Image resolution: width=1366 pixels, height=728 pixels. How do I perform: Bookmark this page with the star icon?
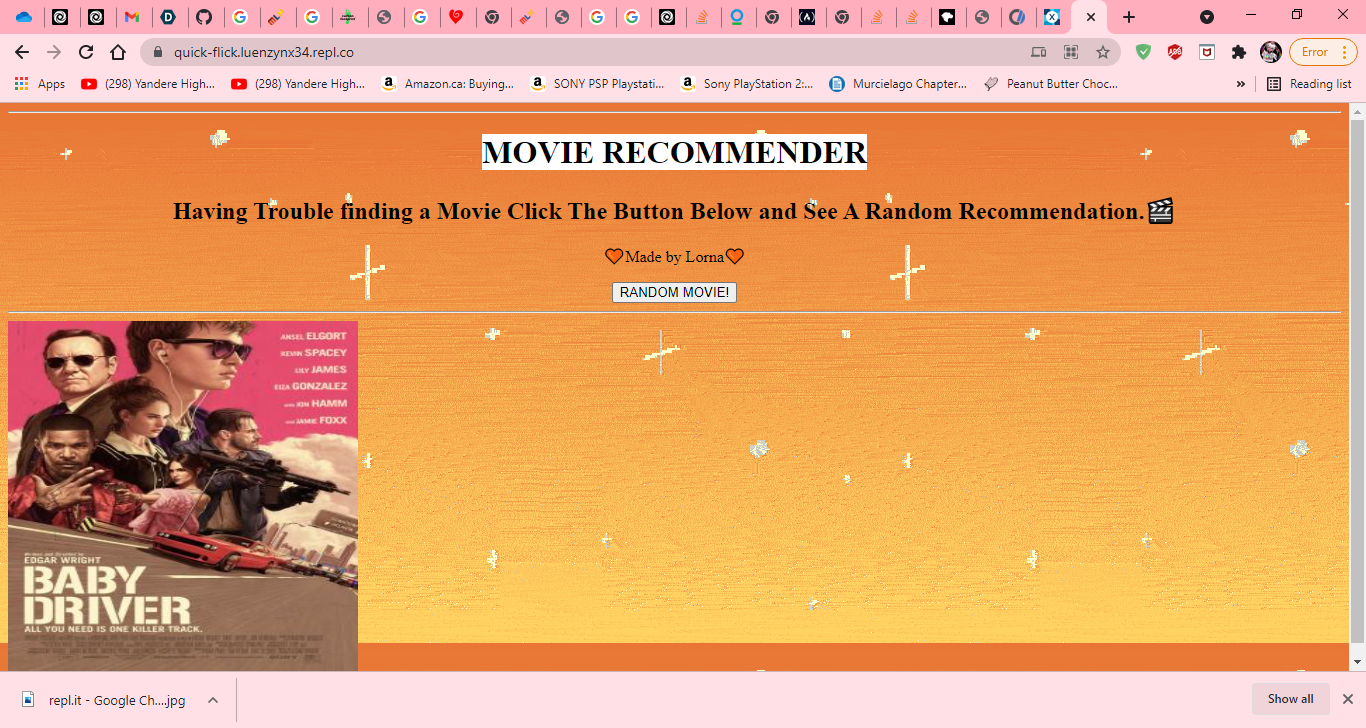[x=1103, y=52]
